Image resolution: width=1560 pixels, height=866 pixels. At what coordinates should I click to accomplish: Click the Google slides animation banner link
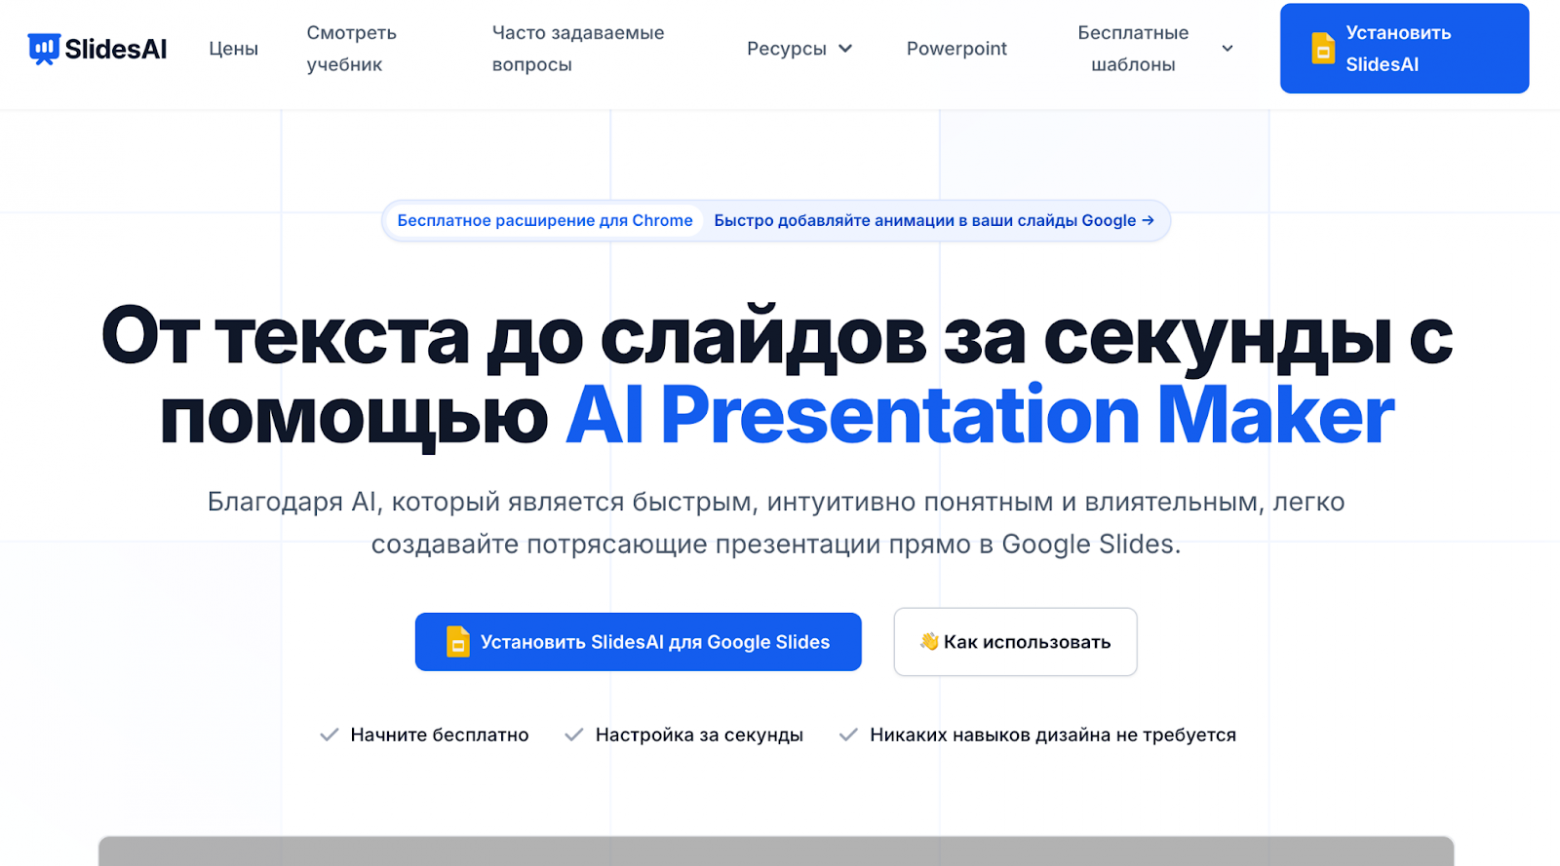pyautogui.click(x=930, y=220)
